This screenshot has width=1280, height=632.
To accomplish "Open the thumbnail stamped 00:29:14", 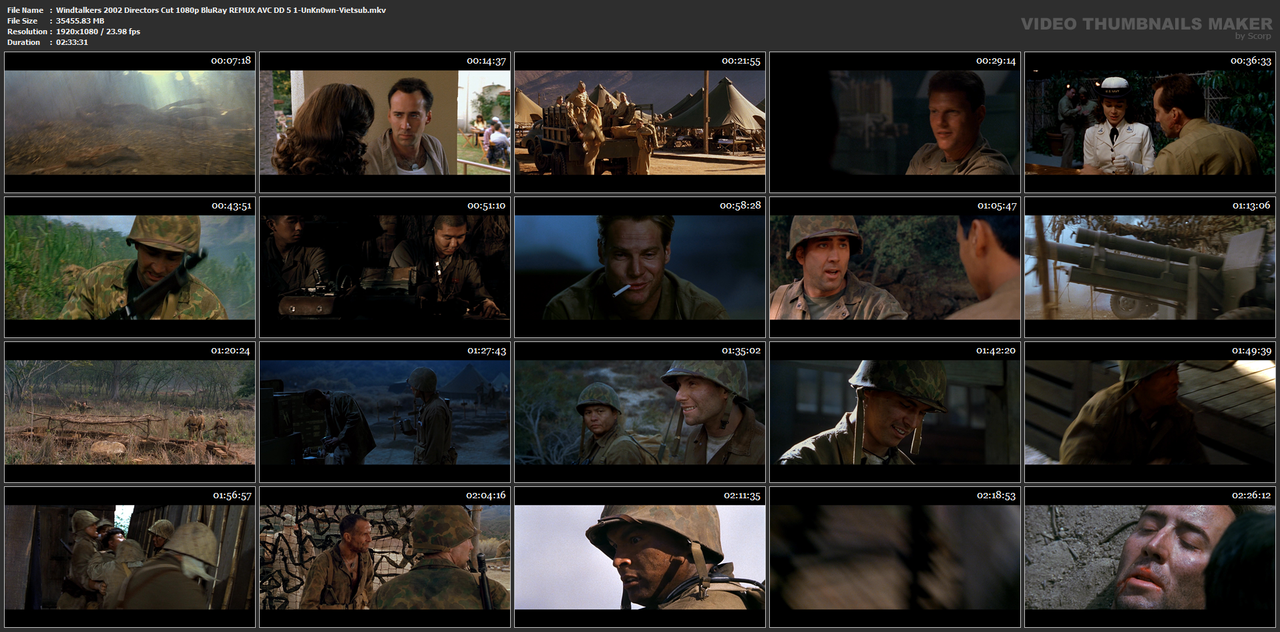I will [x=895, y=122].
